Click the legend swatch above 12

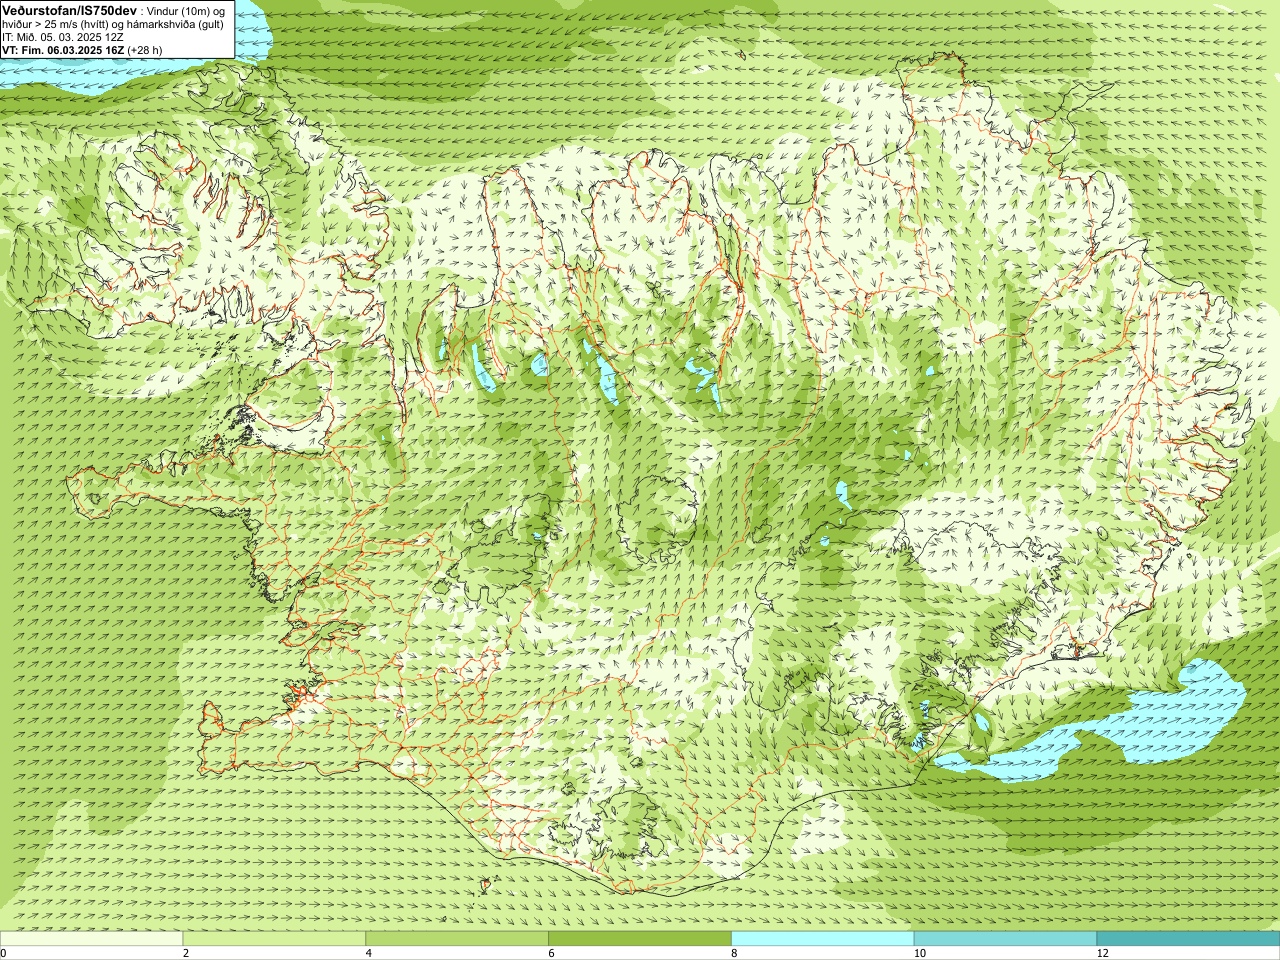click(x=1188, y=939)
